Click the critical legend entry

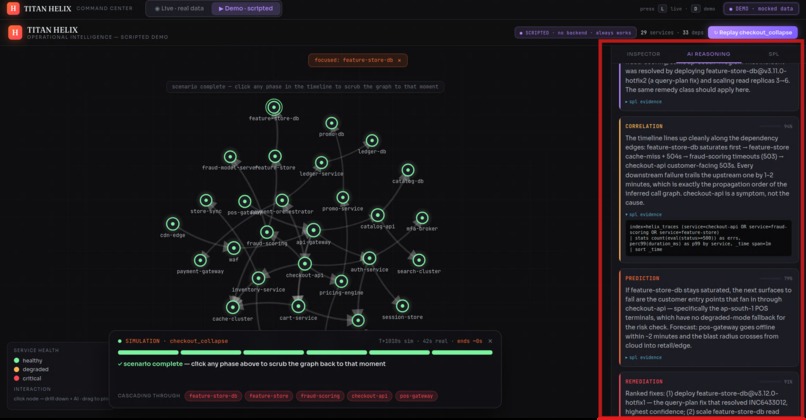coord(27,378)
